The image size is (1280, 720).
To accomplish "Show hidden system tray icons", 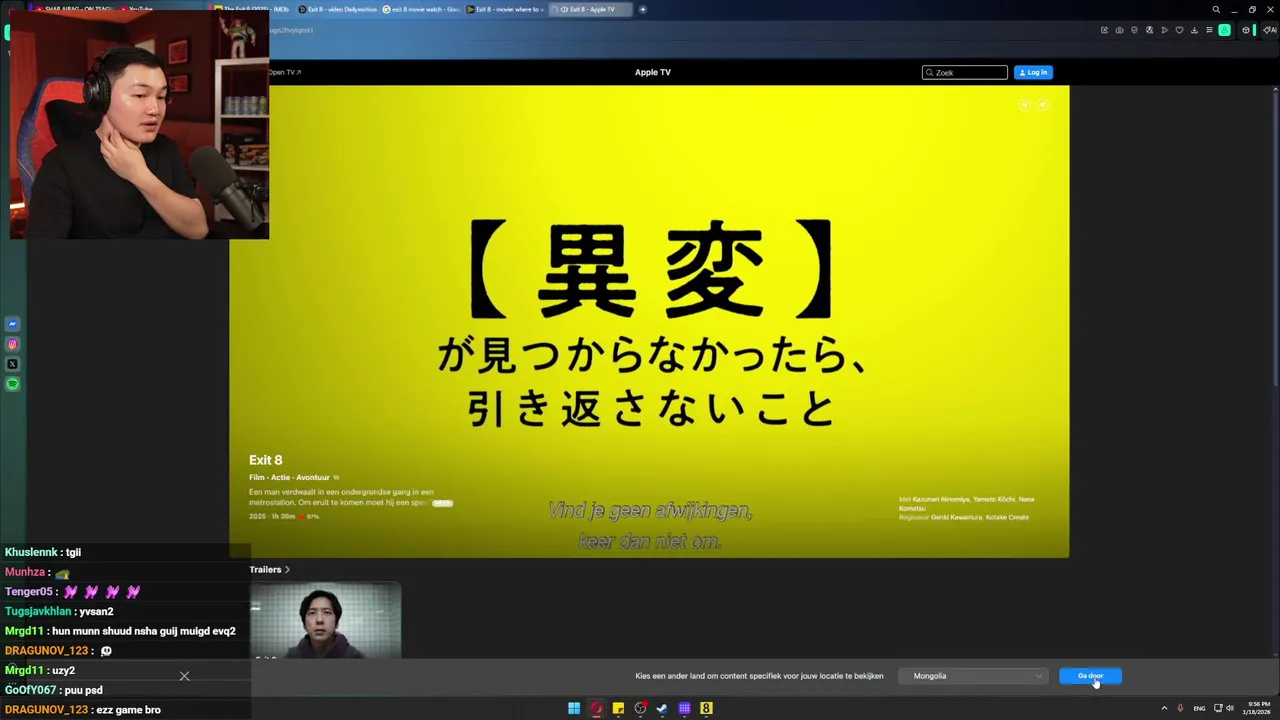I will click(1164, 708).
